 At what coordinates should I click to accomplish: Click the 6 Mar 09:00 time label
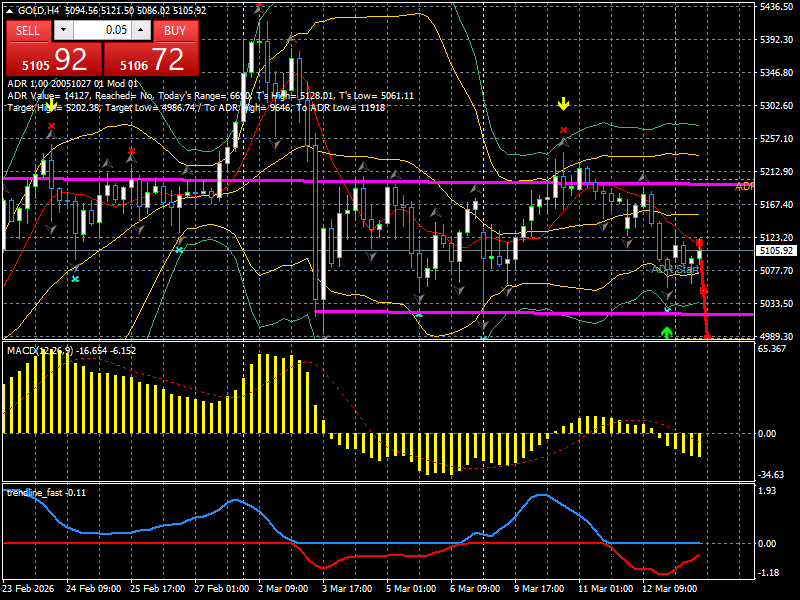pyautogui.click(x=475, y=589)
